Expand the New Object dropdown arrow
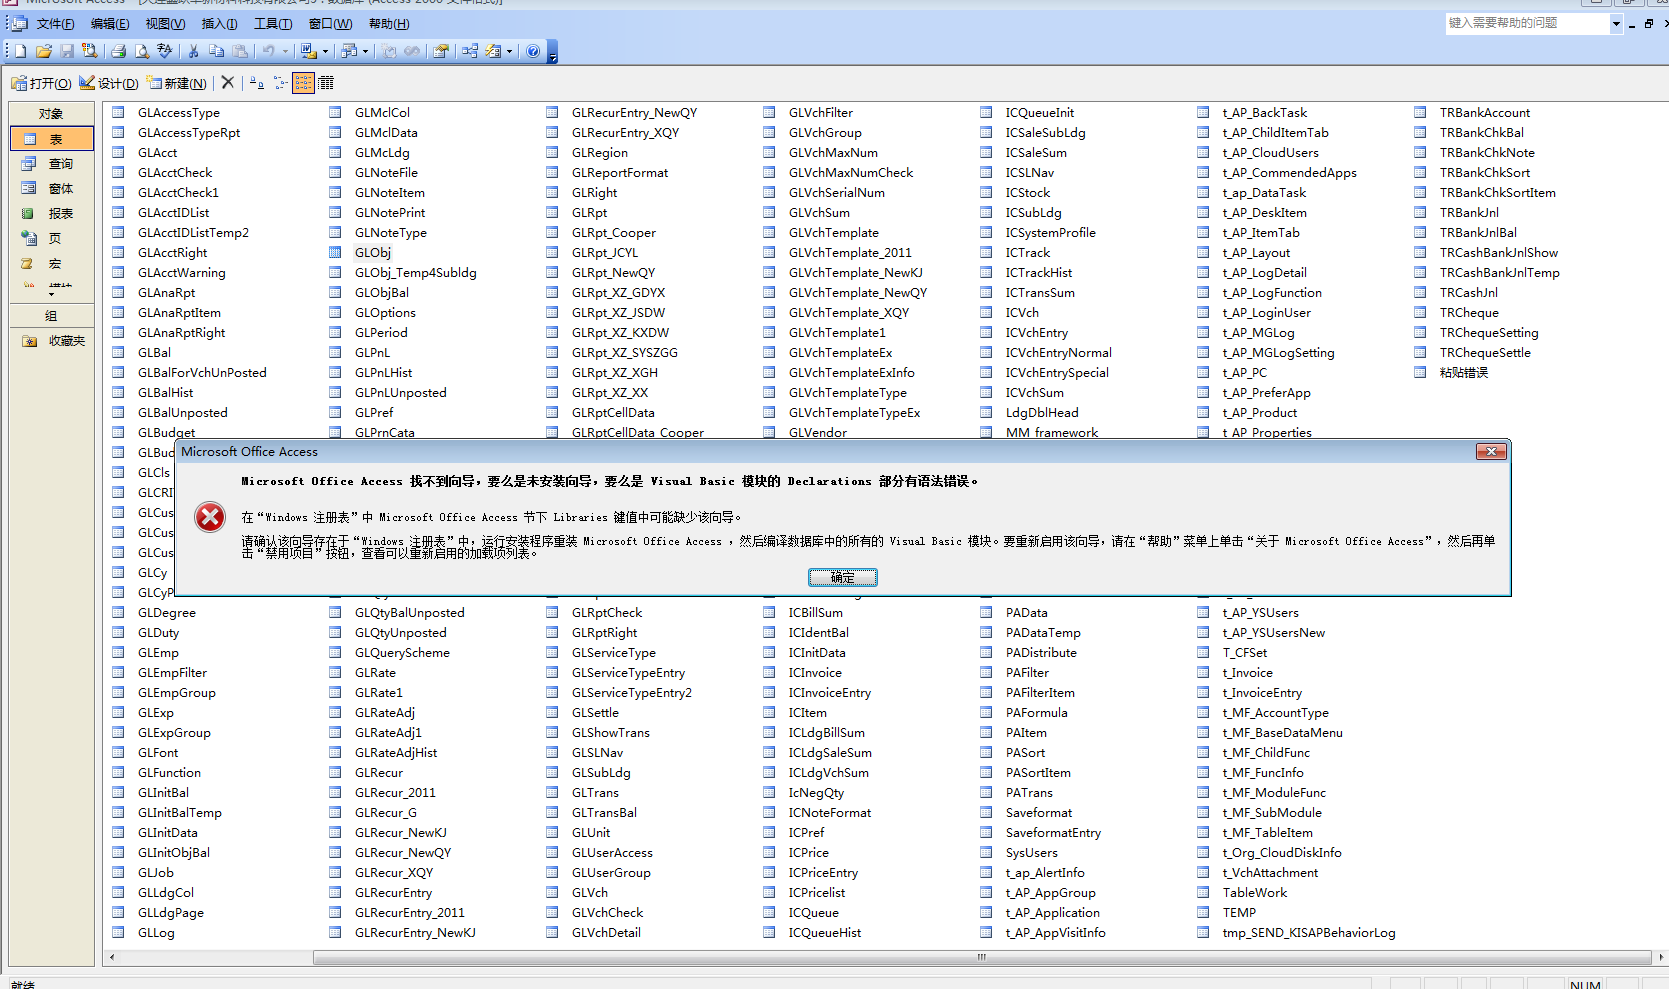 (x=509, y=51)
